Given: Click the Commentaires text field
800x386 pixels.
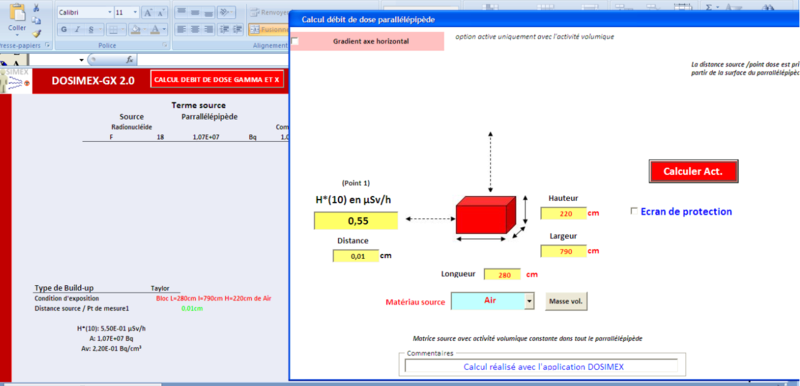Looking at the screenshot, I should pos(541,366).
